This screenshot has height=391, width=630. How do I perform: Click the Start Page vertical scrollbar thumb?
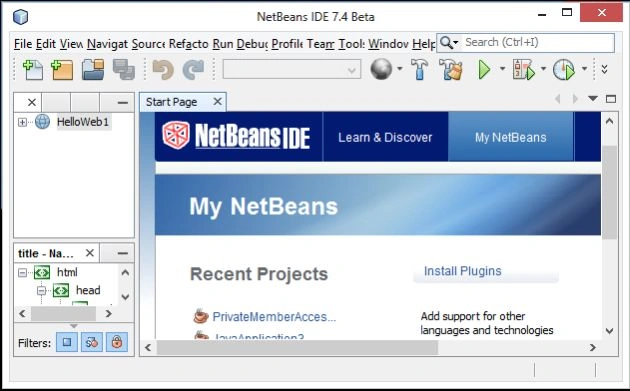[610, 192]
